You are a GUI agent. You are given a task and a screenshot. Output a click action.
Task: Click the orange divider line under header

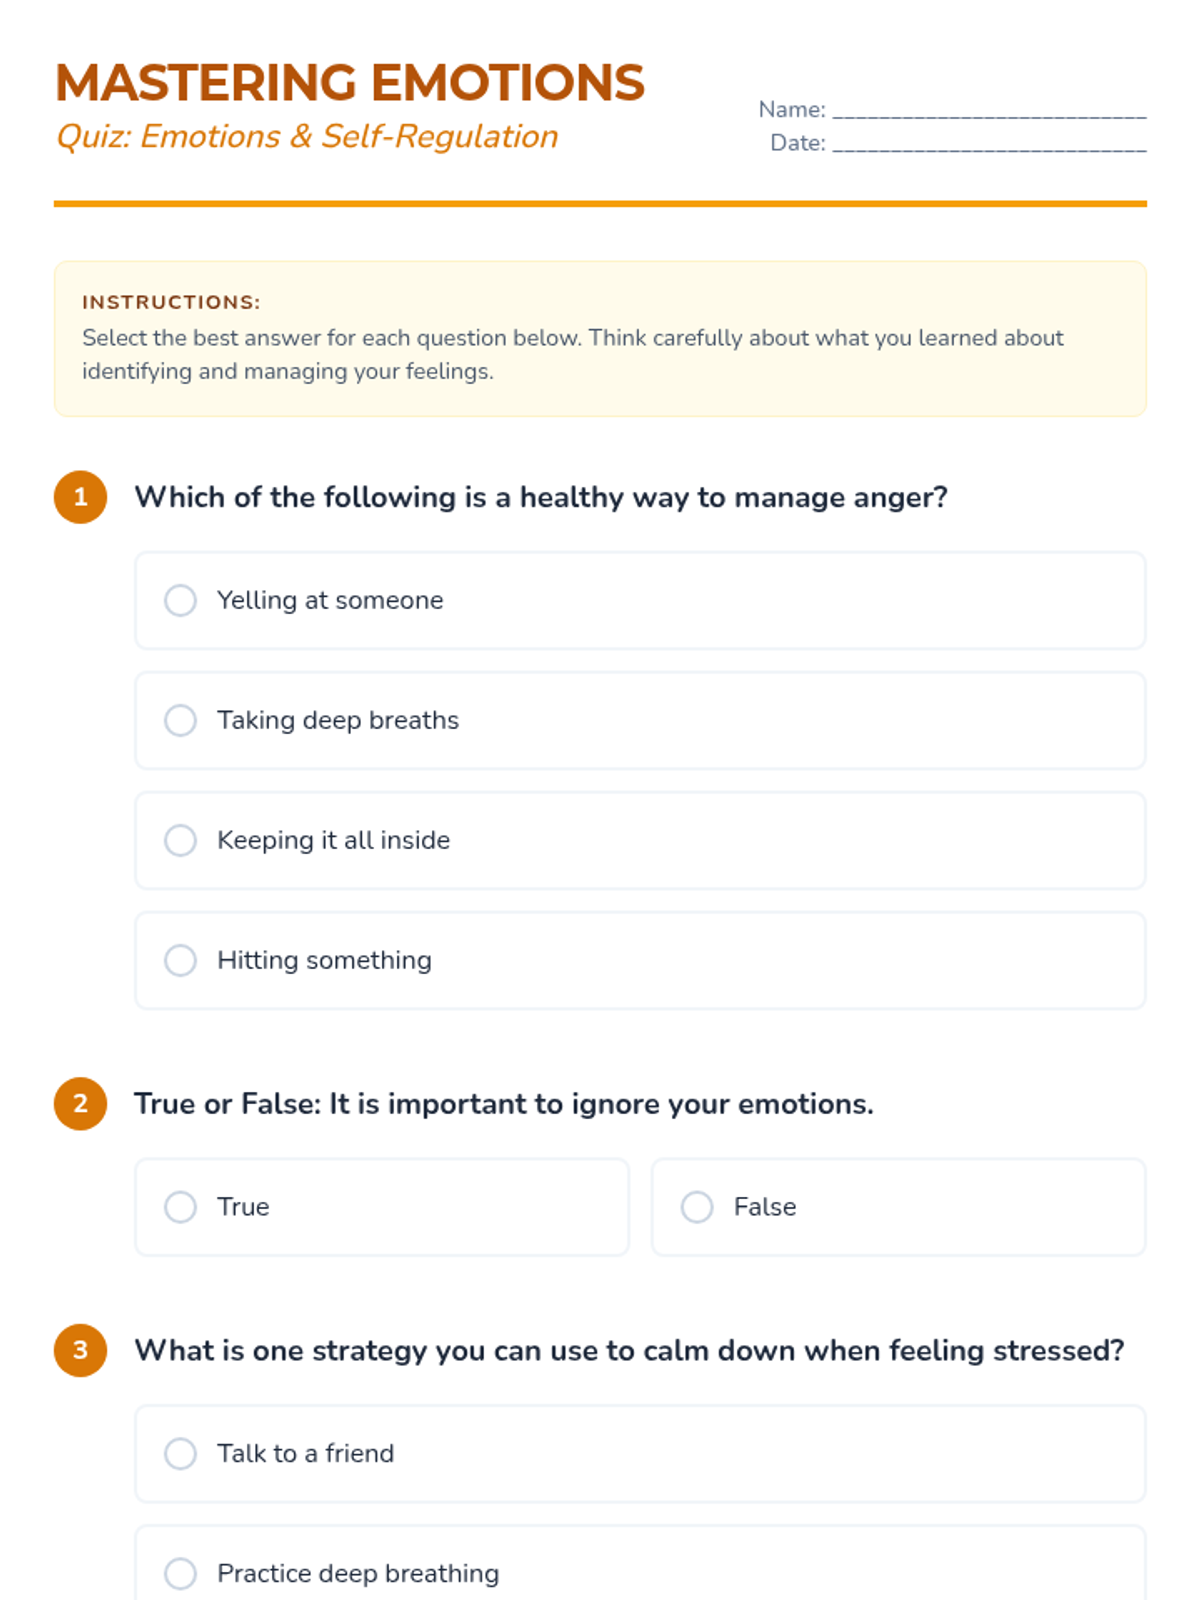pos(600,204)
